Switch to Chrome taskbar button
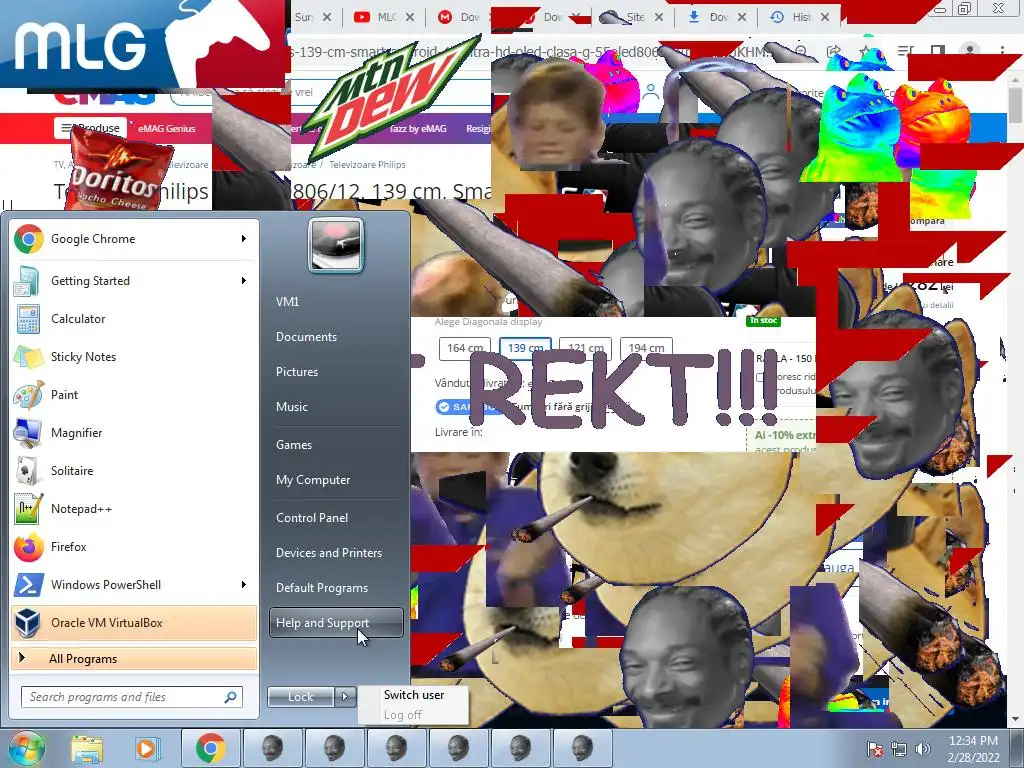This screenshot has height=768, width=1024. [210, 748]
